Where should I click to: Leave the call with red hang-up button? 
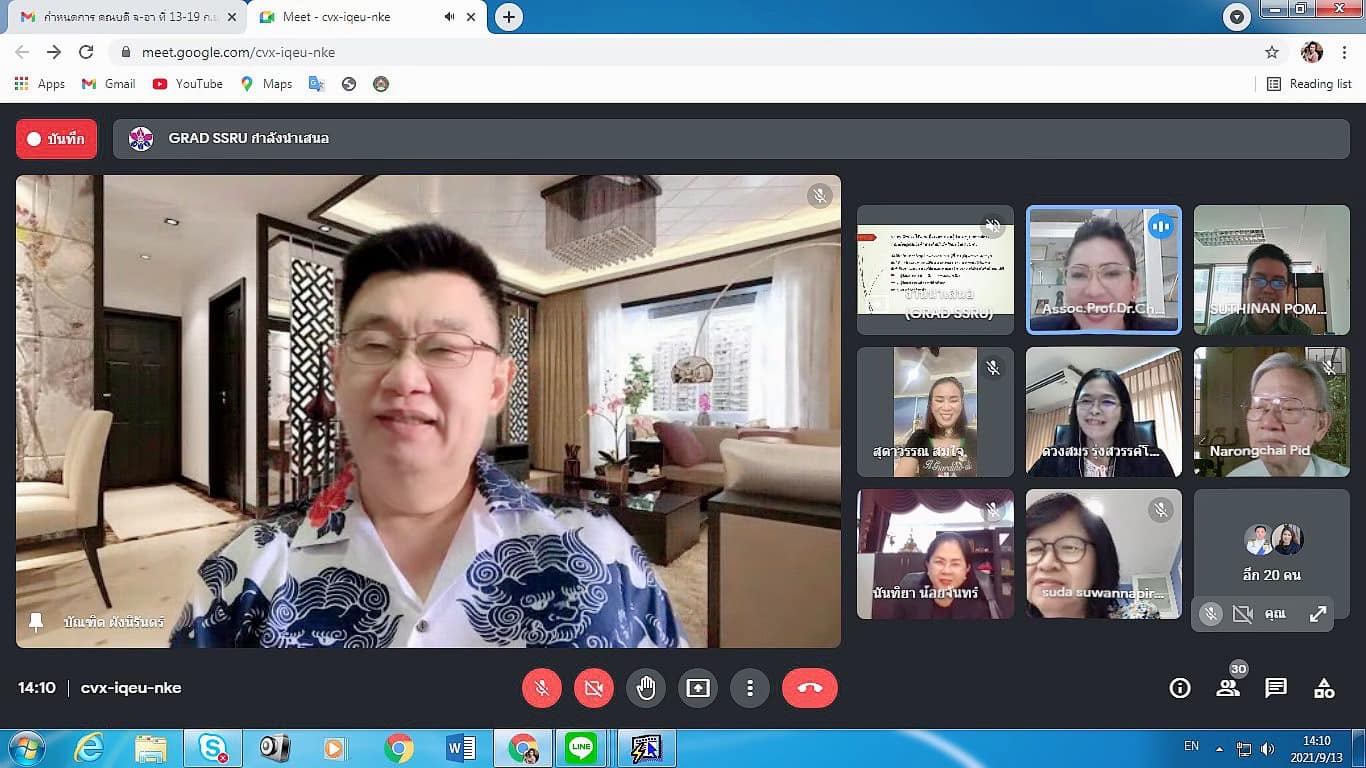coord(809,688)
